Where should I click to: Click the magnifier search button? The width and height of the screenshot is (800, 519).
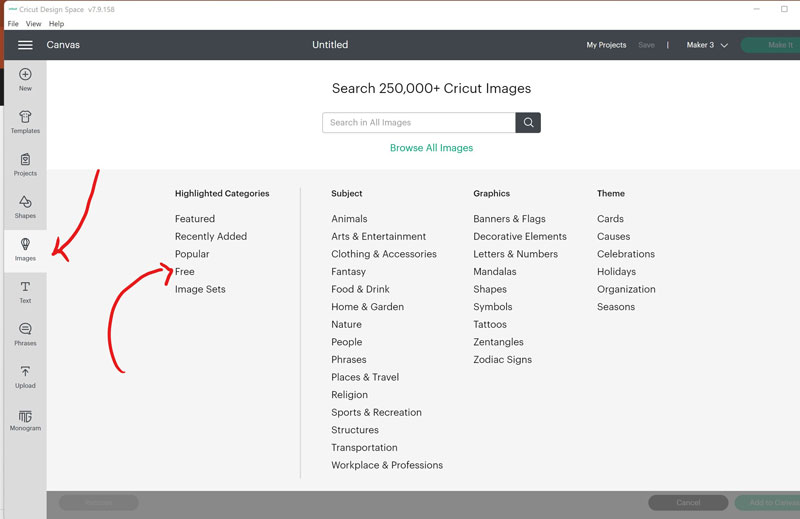528,122
